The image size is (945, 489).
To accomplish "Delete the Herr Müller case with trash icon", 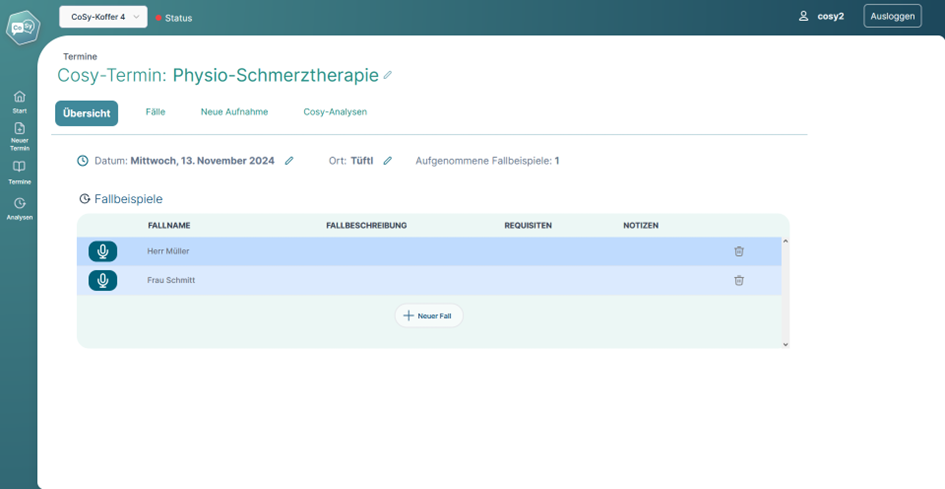I will [x=739, y=252].
